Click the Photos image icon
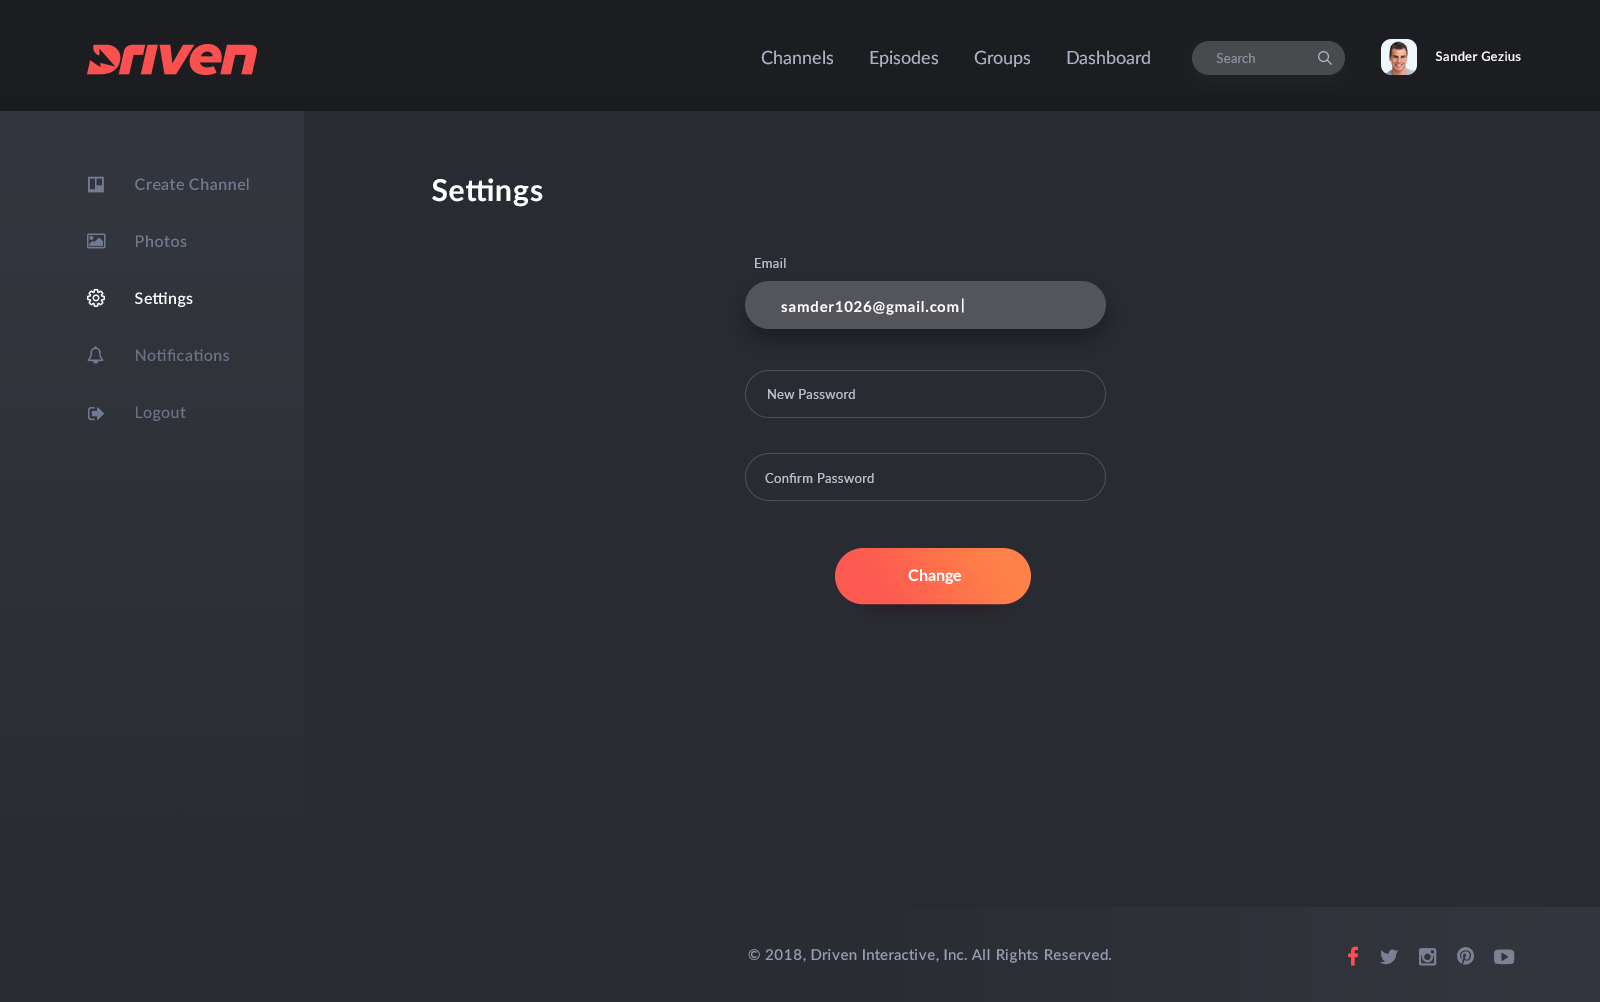Image resolution: width=1600 pixels, height=1002 pixels. click(96, 241)
